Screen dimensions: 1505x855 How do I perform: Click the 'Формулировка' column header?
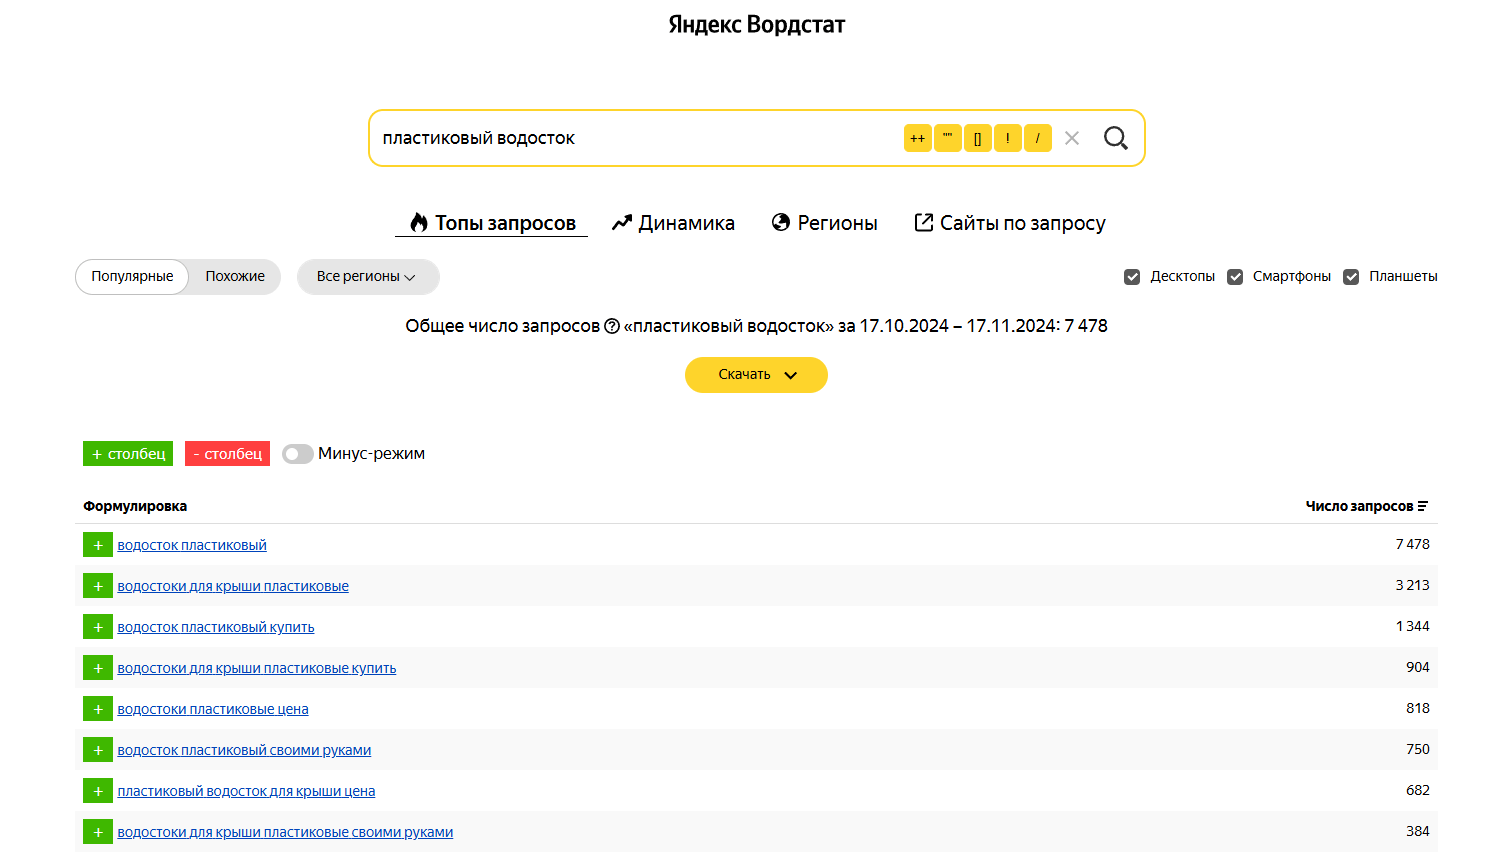[135, 506]
